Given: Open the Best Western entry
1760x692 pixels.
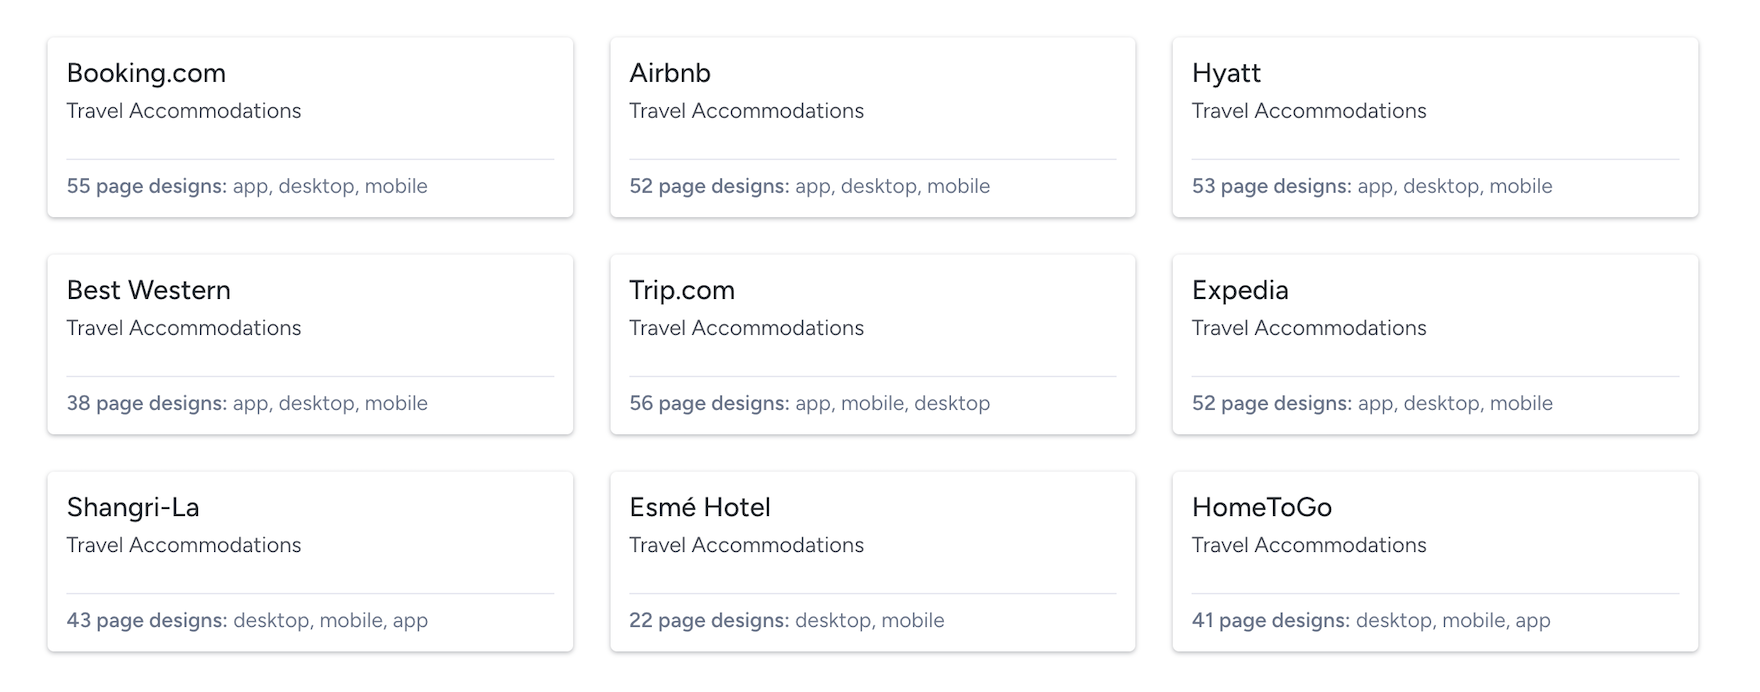Looking at the screenshot, I should (148, 290).
